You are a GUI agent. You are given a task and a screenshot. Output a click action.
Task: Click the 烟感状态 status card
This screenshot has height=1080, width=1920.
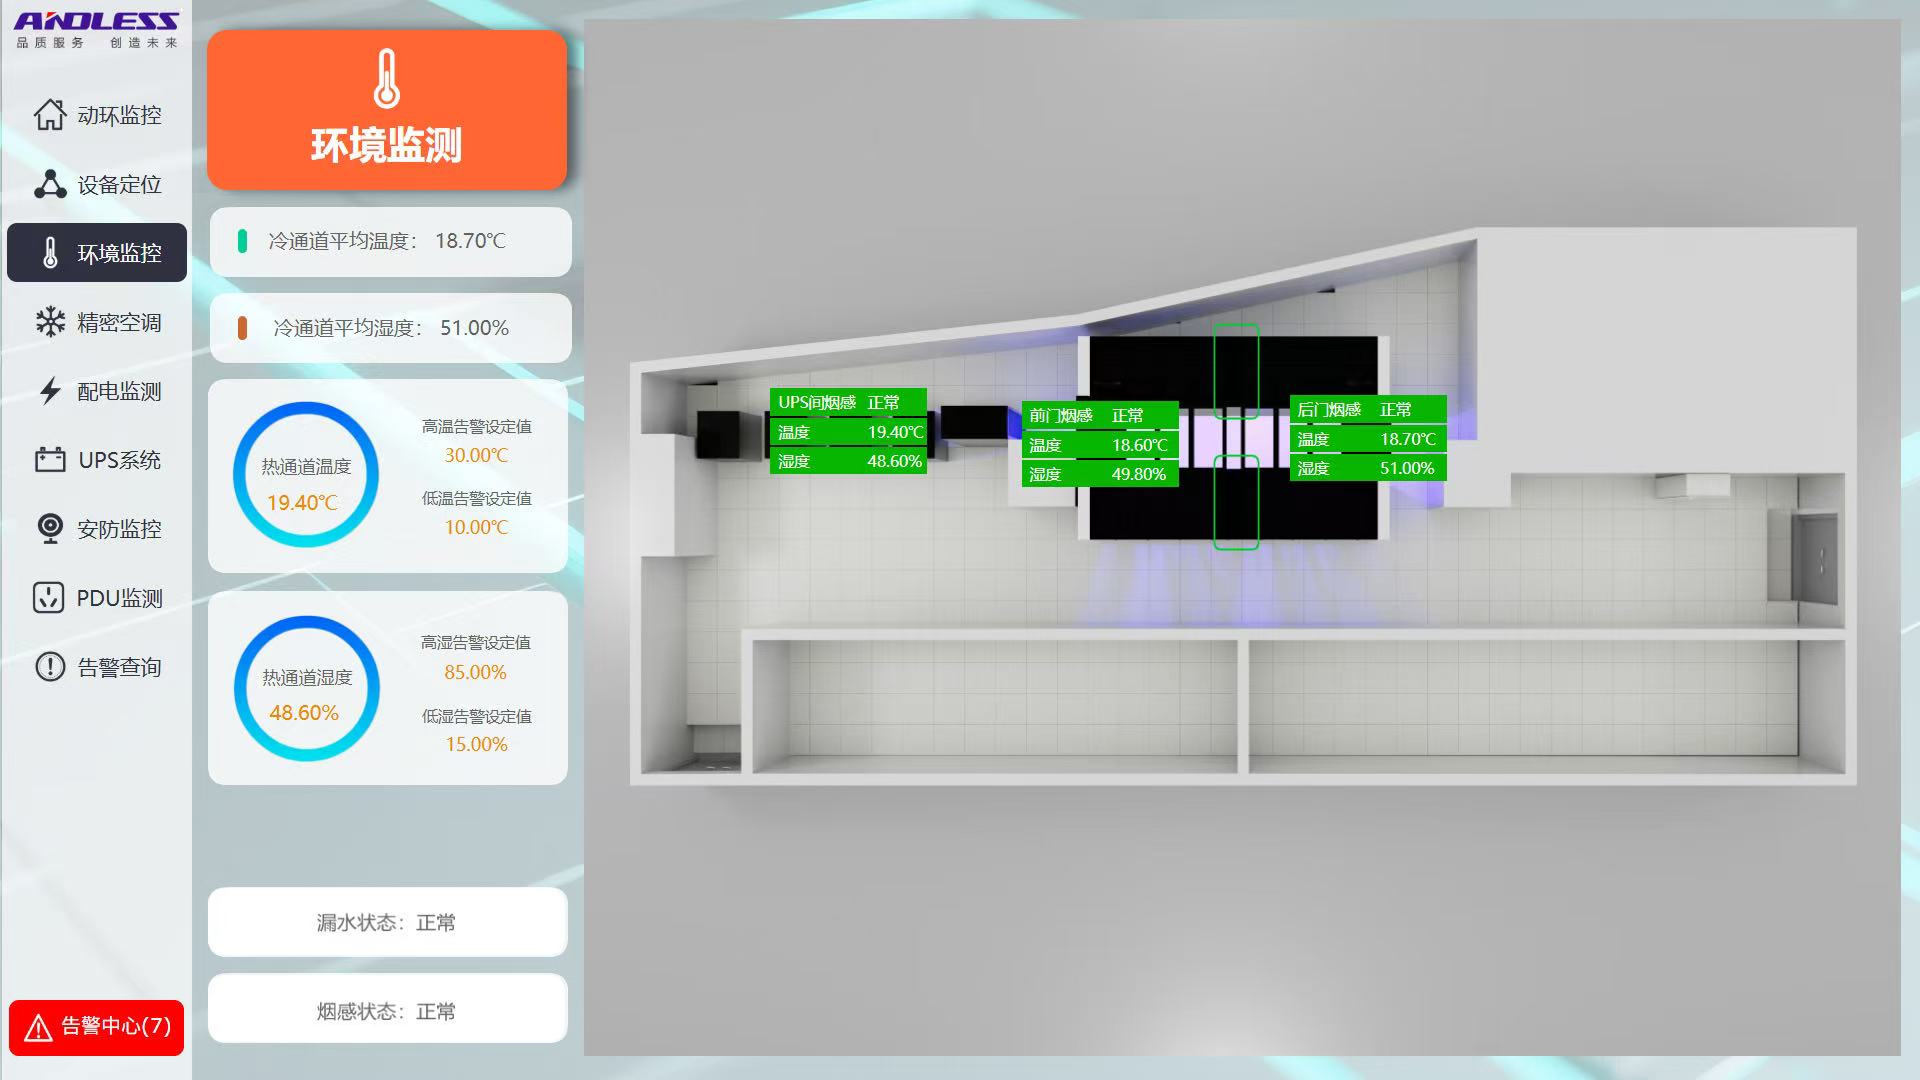pos(387,1010)
